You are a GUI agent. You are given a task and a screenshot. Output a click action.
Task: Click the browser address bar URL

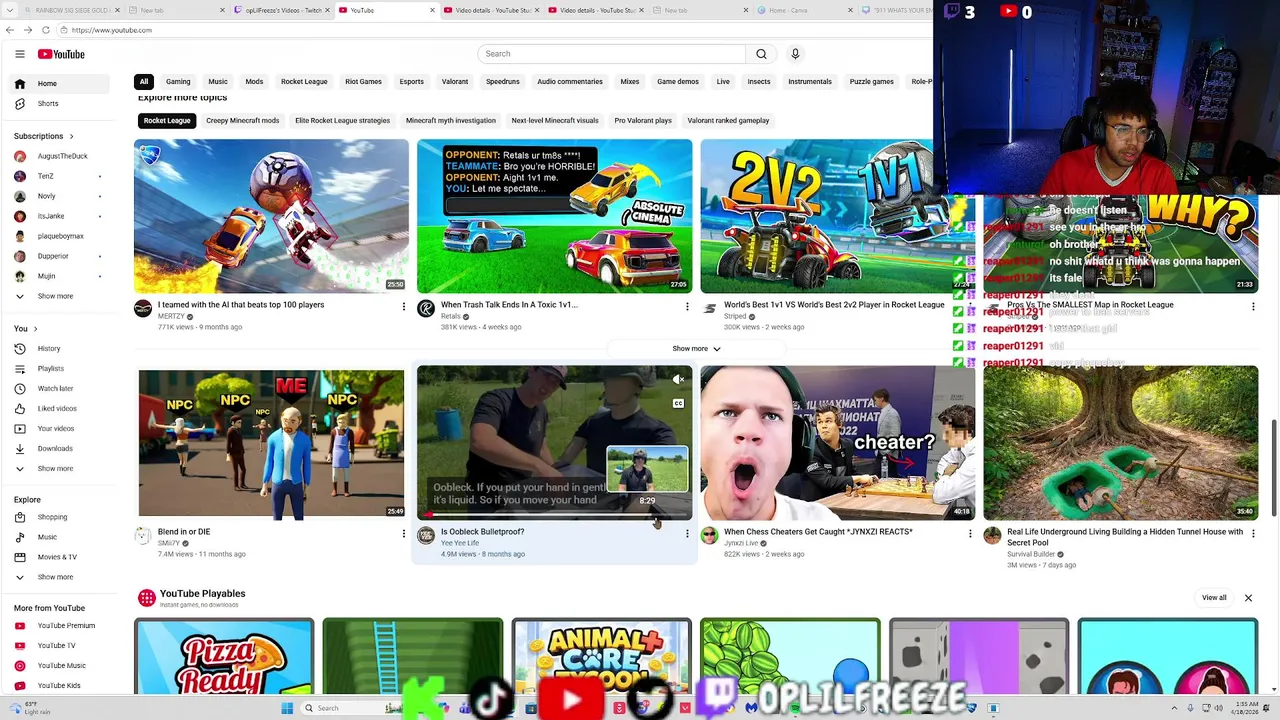click(111, 30)
